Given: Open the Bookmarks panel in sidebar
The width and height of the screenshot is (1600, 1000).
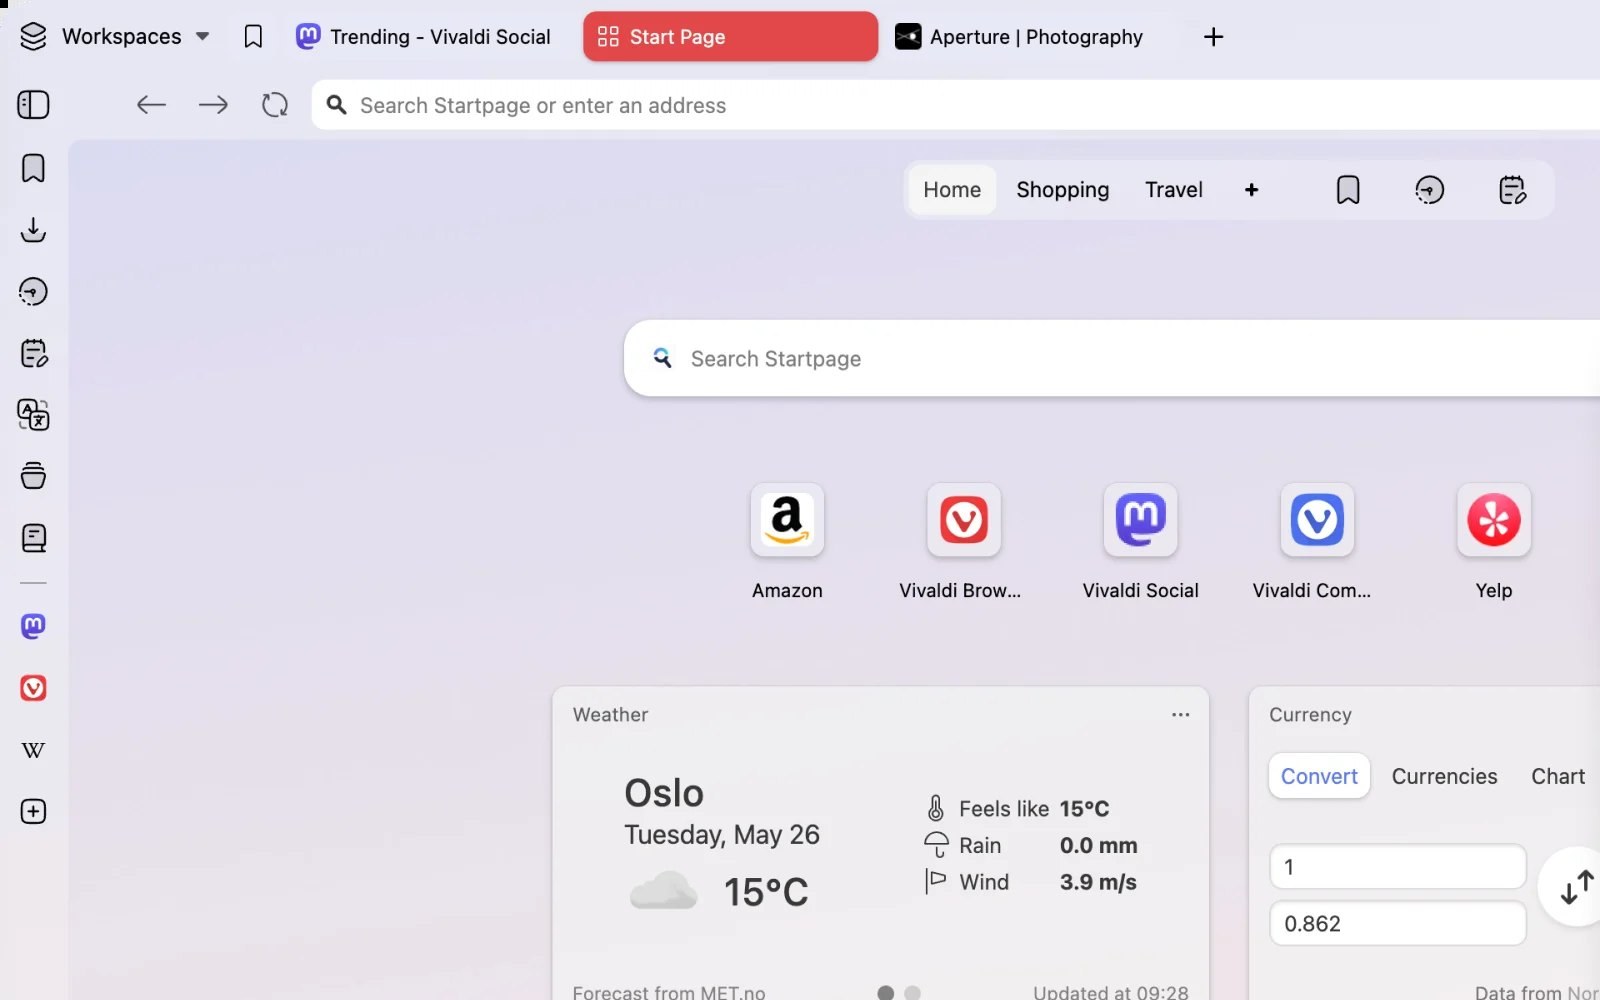Looking at the screenshot, I should [33, 168].
